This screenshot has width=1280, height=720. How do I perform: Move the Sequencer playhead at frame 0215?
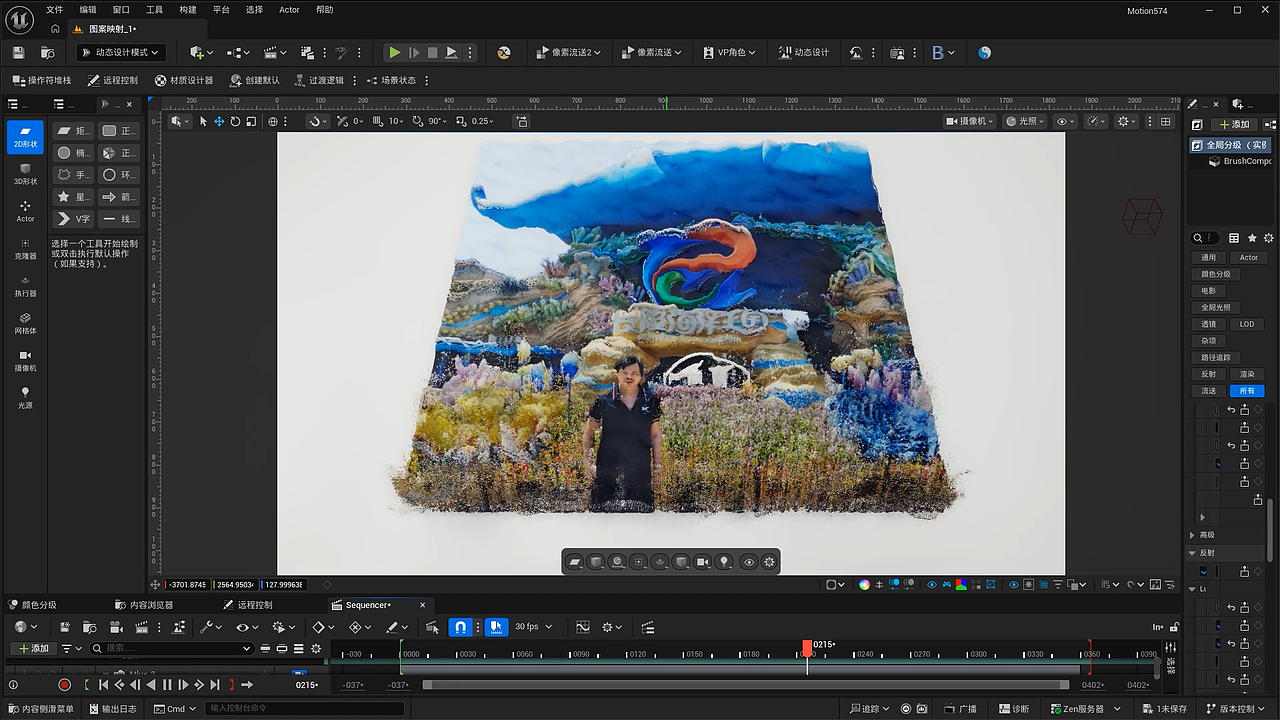[x=807, y=648]
